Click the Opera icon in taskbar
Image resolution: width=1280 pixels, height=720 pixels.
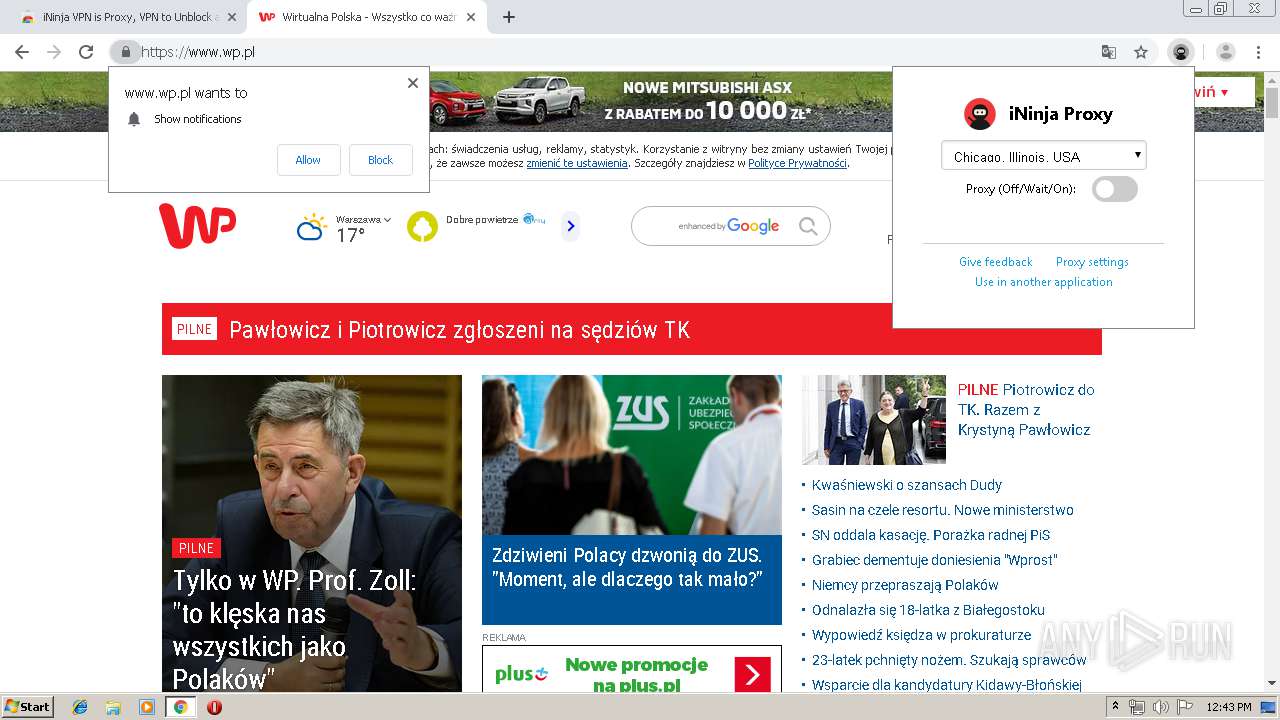coord(214,707)
